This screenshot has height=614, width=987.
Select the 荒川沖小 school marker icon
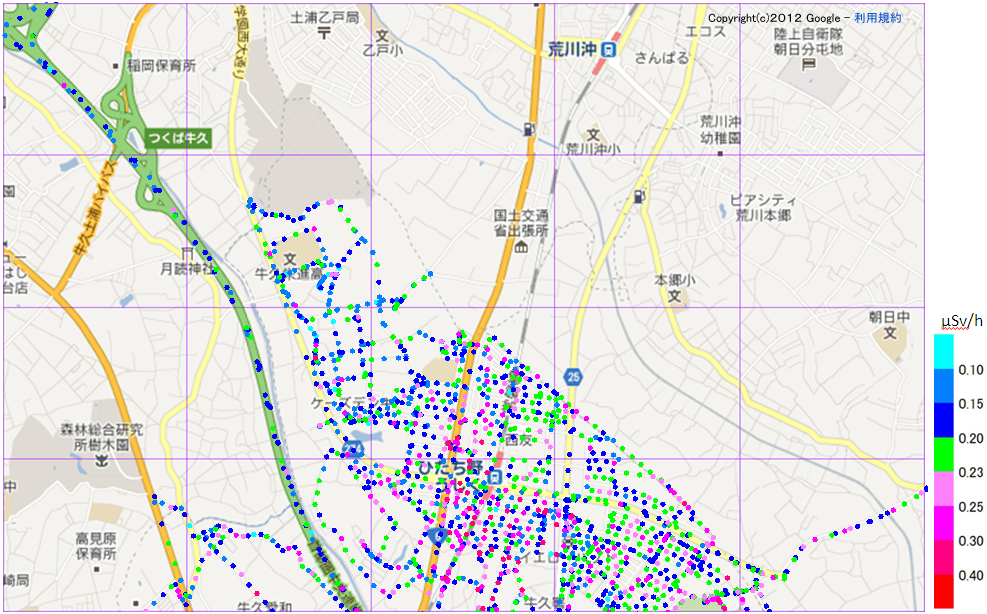coord(593,135)
